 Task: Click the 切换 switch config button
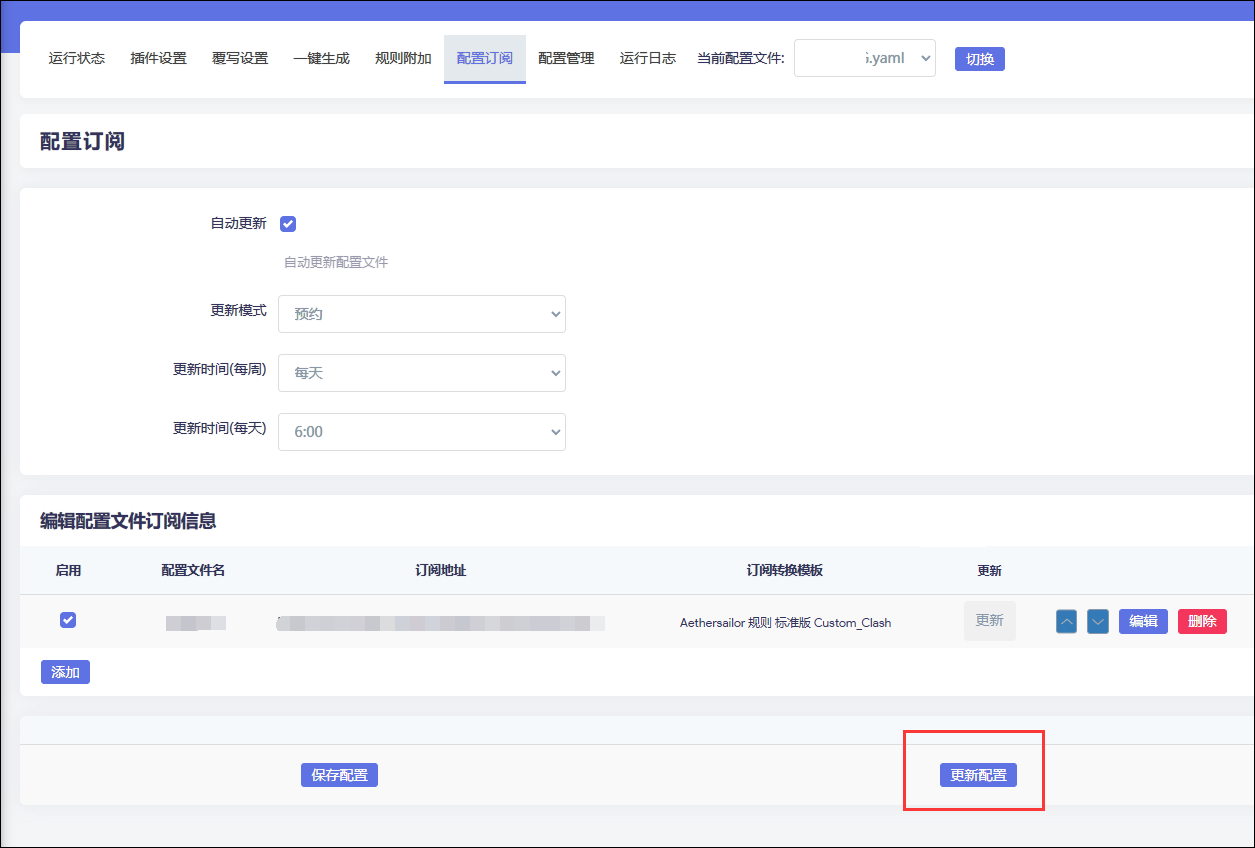pos(979,58)
